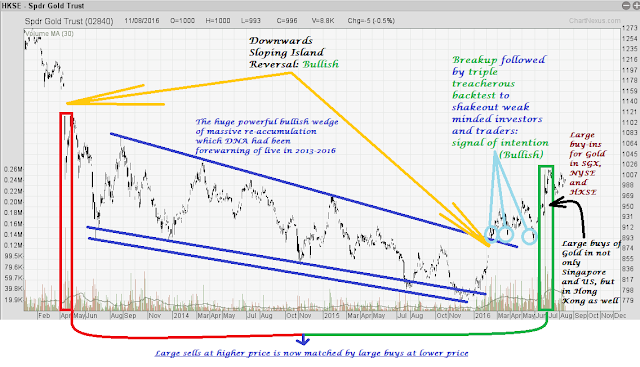Click the 0.14M volume axis label
The height and width of the screenshot is (367, 640).
point(13,234)
